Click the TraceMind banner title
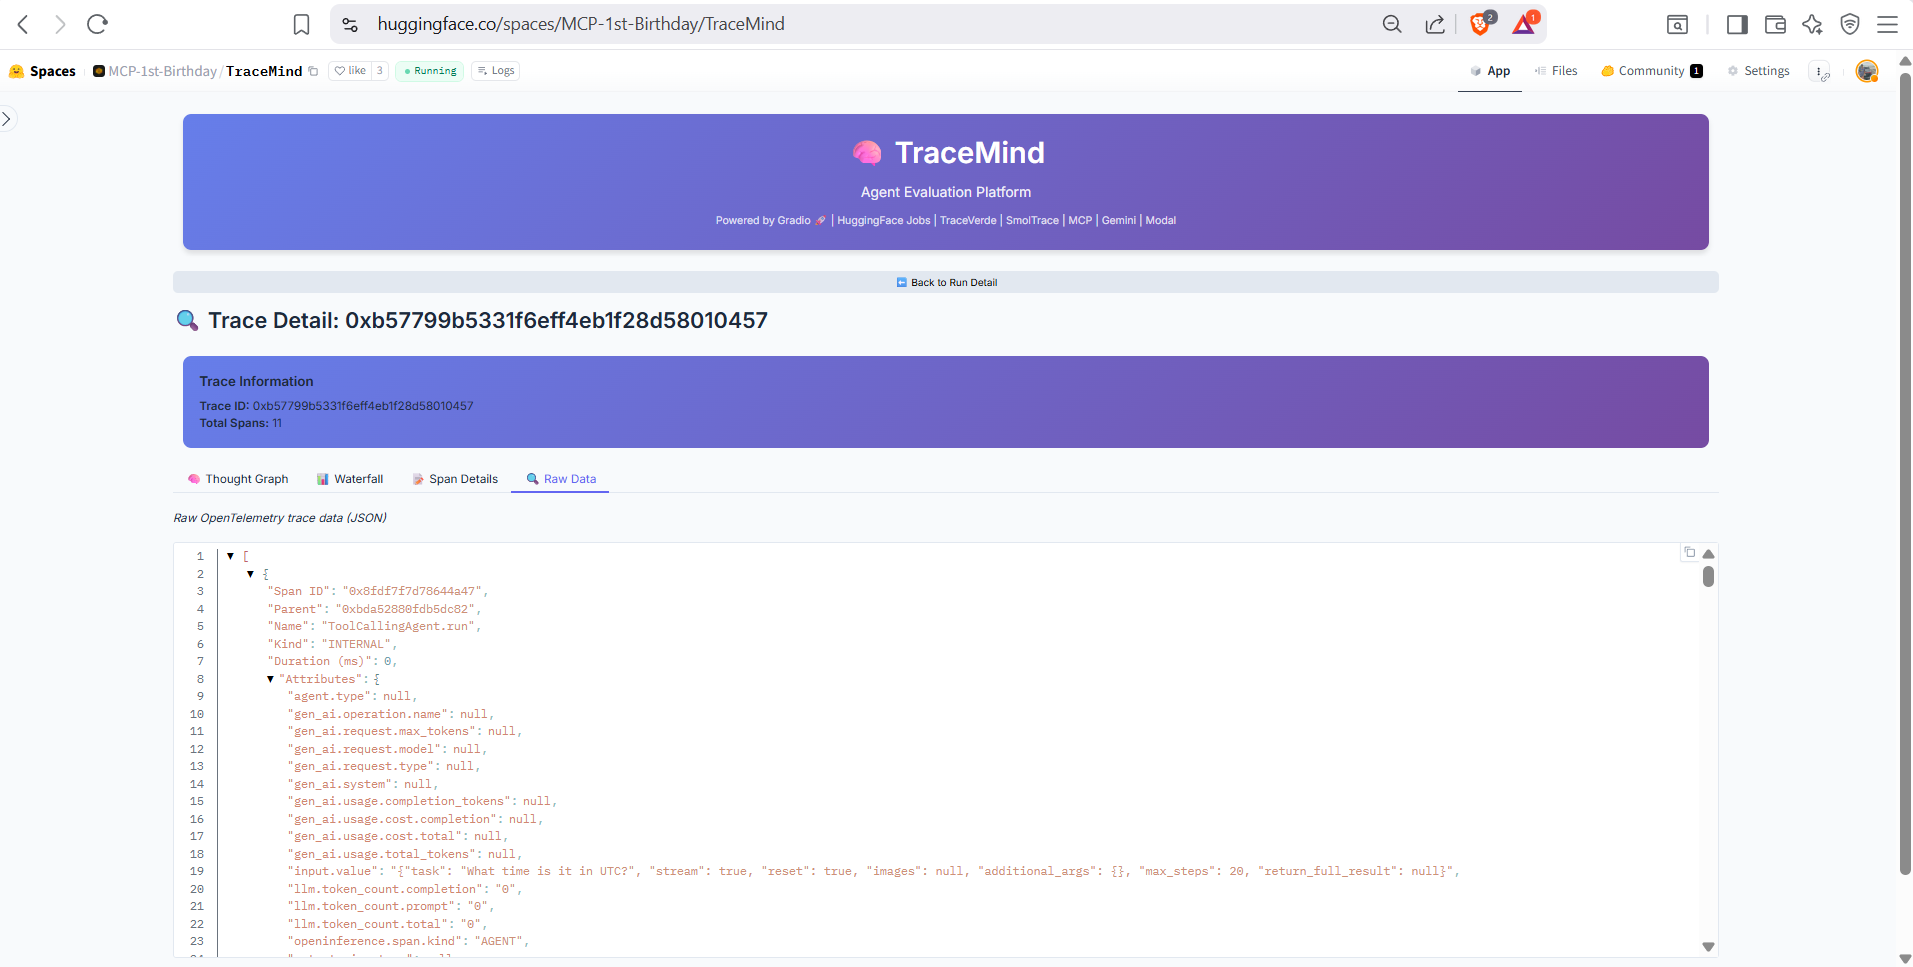1913x967 pixels. pyautogui.click(x=969, y=152)
